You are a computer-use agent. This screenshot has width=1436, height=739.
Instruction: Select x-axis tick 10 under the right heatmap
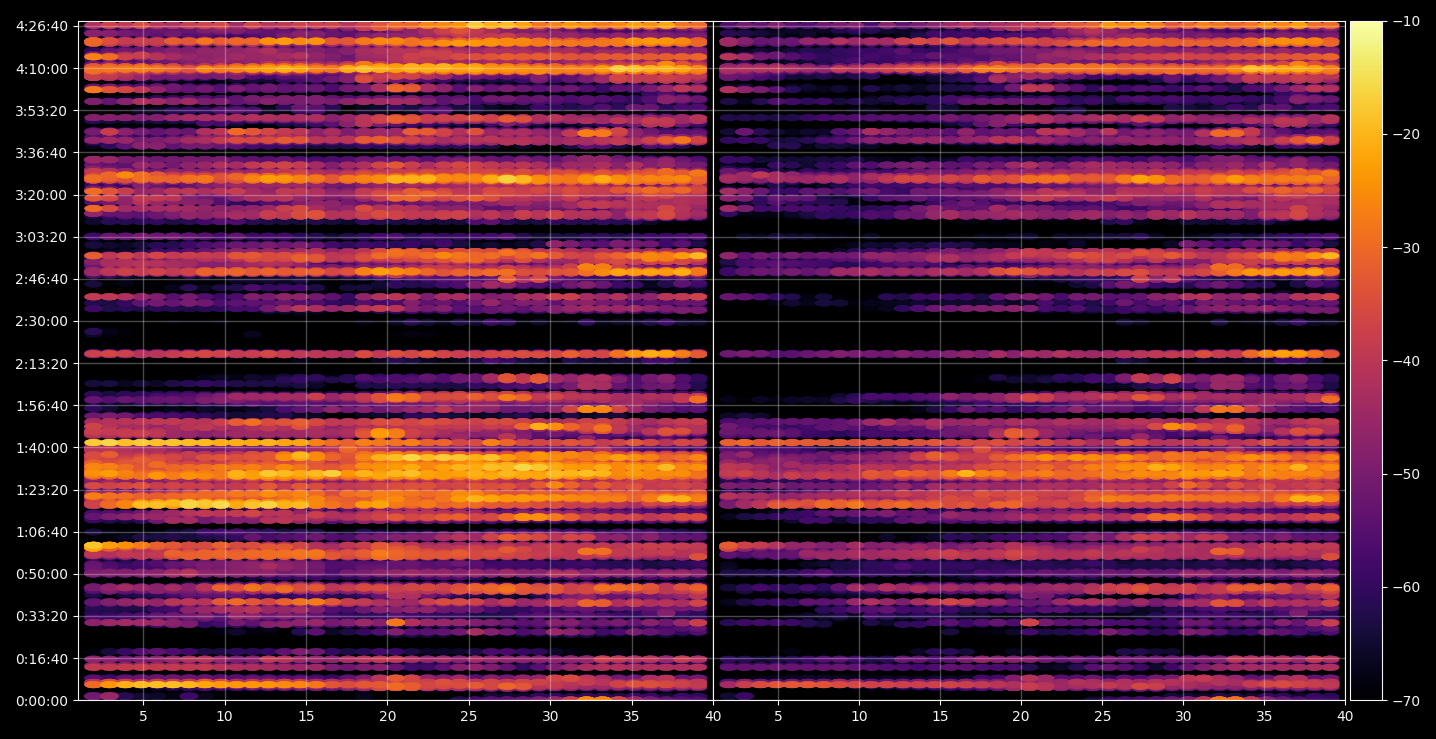click(858, 716)
